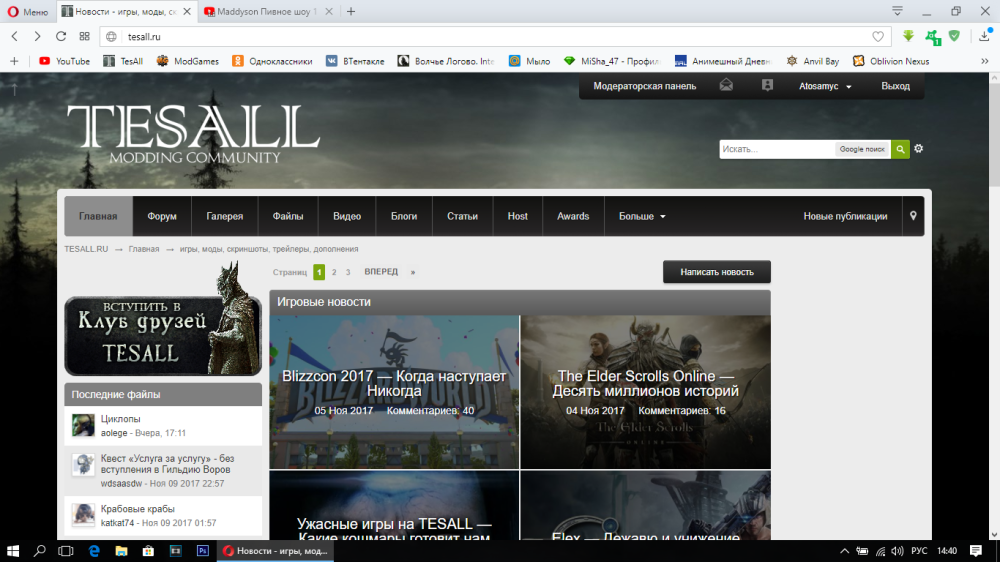
Task: Open Opera Speed Dial grid icon
Action: click(x=84, y=36)
